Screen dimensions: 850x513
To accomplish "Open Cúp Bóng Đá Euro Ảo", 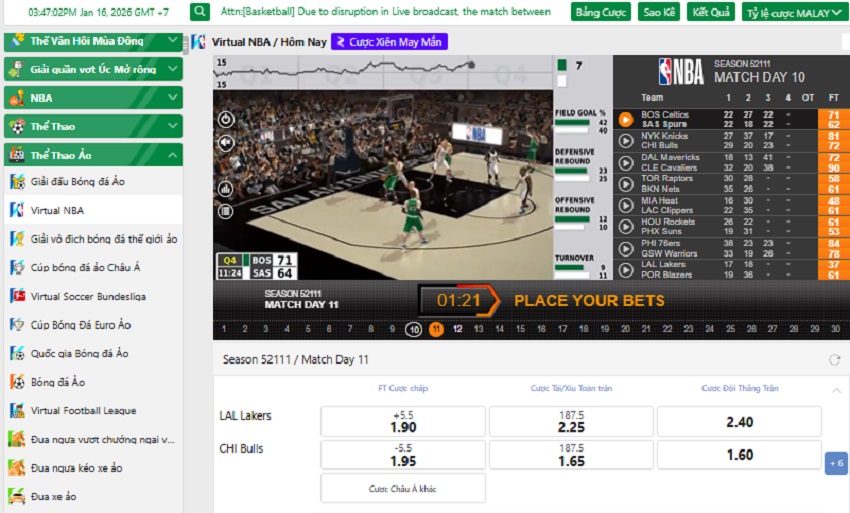I will point(93,325).
